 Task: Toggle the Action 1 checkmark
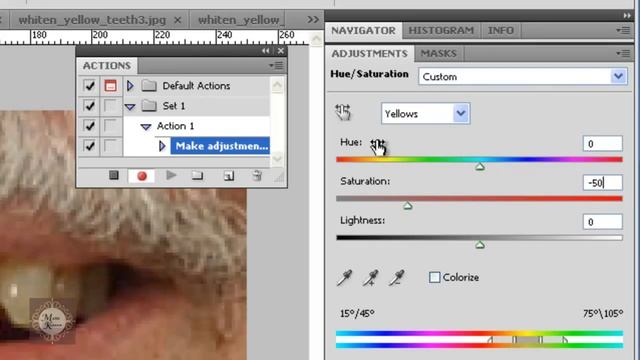pyautogui.click(x=89, y=126)
